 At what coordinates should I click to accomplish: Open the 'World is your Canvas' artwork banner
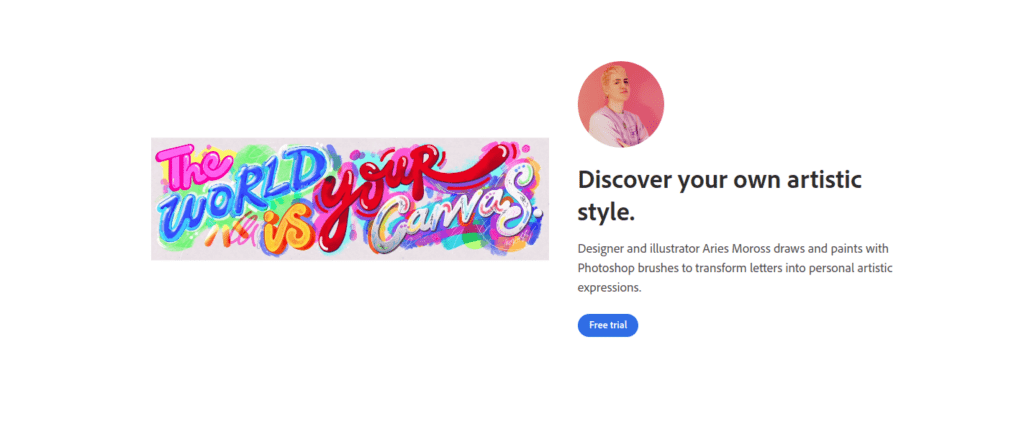point(350,199)
